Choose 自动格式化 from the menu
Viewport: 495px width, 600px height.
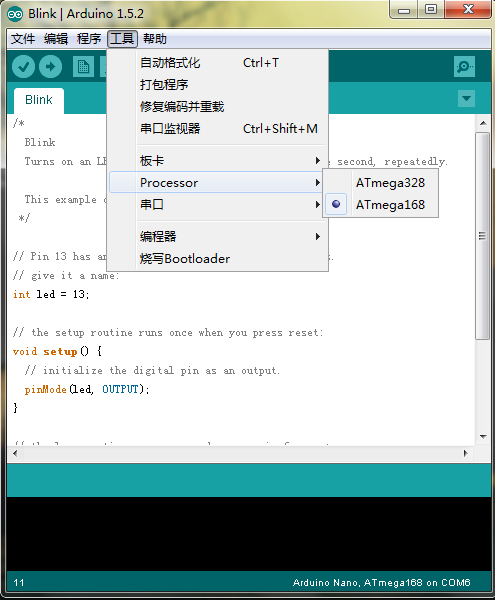pyautogui.click(x=218, y=63)
